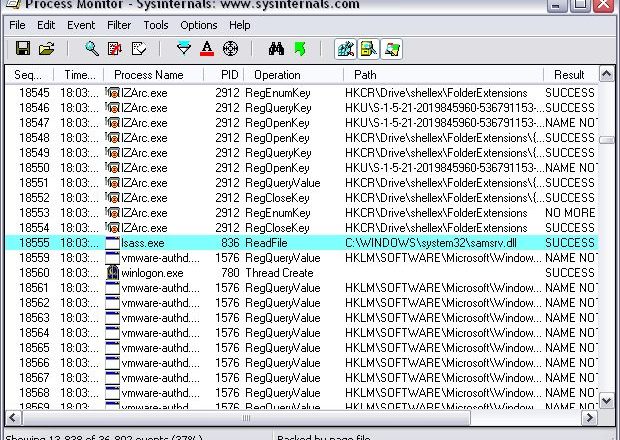This screenshot has height=440, width=620.
Task: Select vmware-authd process name in row 18563
Action: click(161, 318)
